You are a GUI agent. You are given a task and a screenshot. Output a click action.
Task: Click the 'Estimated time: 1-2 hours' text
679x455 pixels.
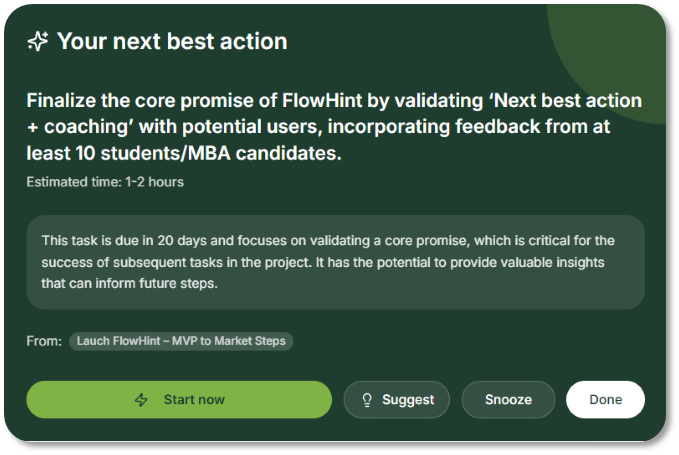coord(105,182)
